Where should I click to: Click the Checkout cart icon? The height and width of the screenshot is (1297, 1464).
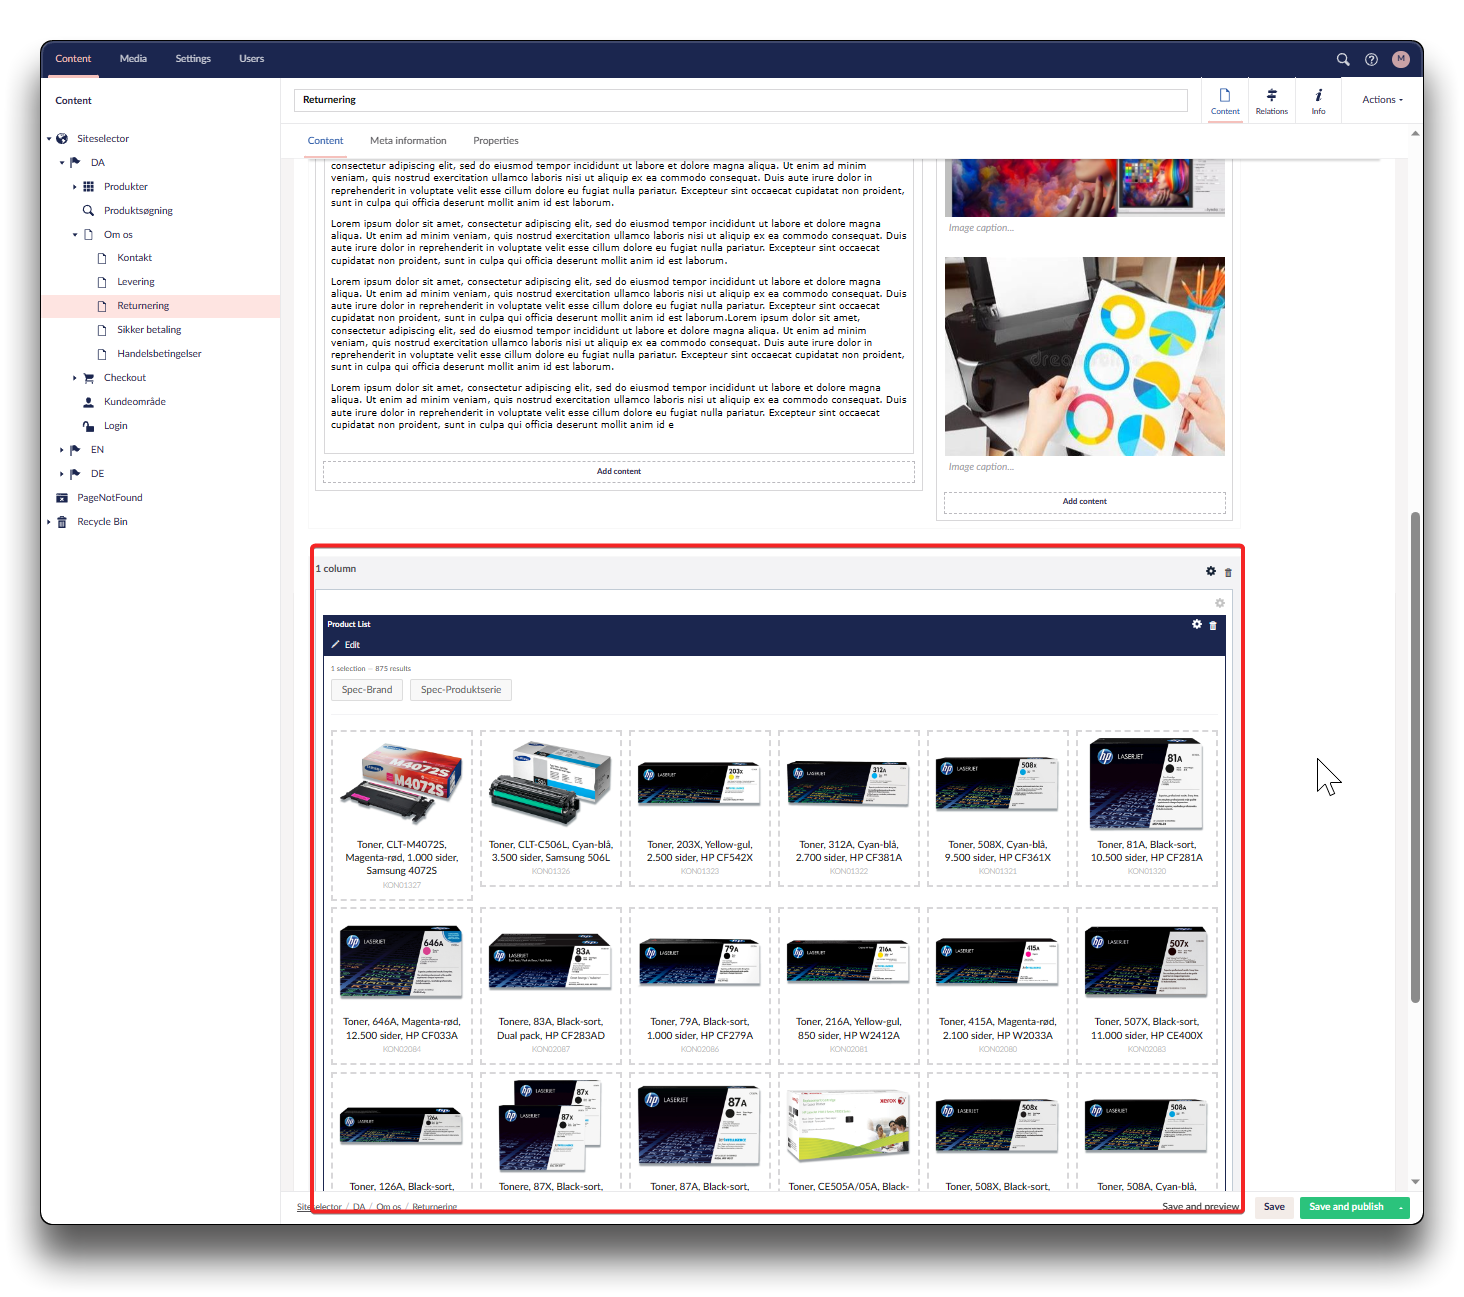(x=88, y=378)
